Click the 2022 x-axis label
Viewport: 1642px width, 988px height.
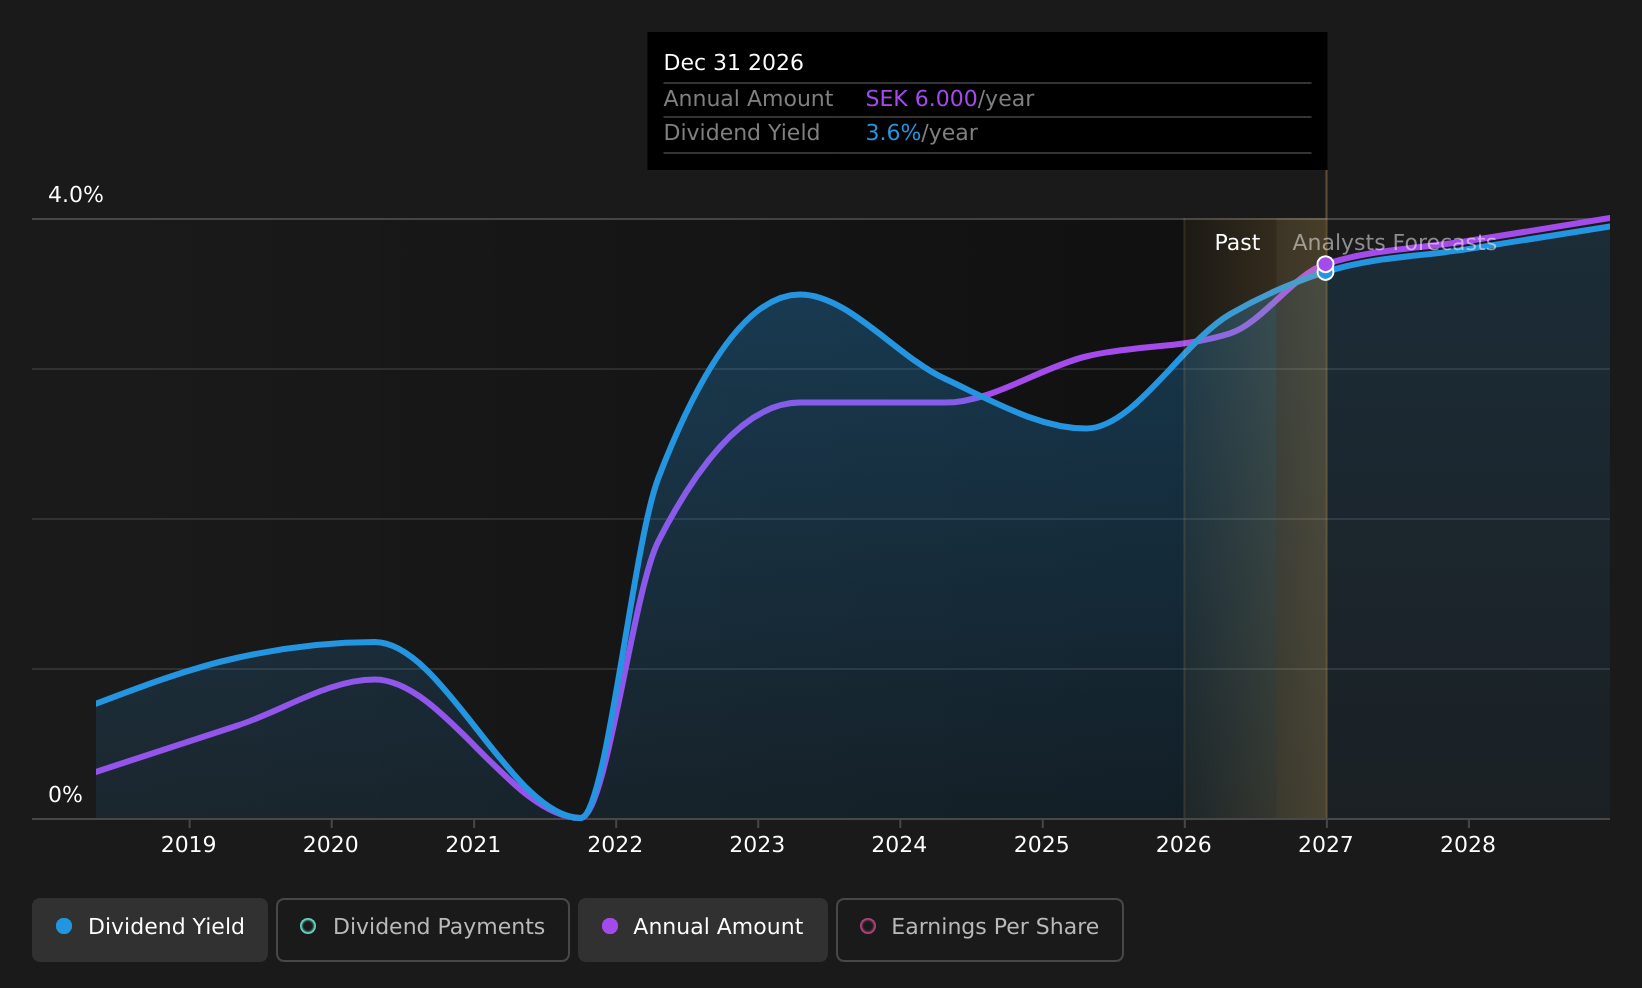pos(615,845)
